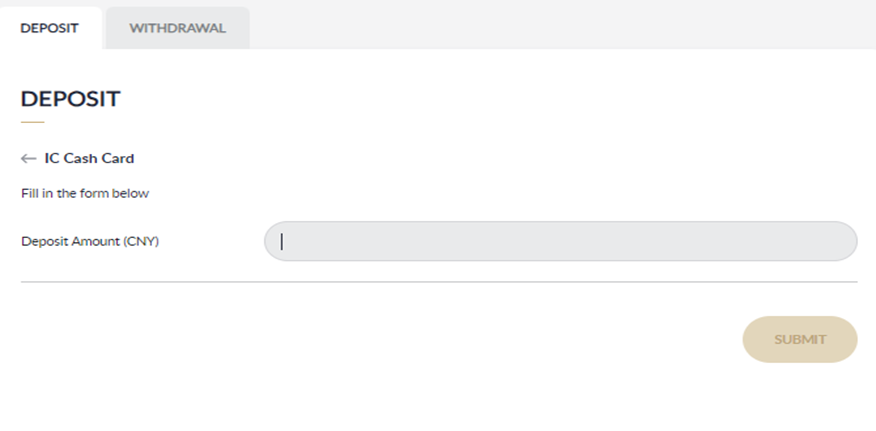Switch to the Withdrawal tab
The height and width of the screenshot is (431, 876).
(x=177, y=28)
